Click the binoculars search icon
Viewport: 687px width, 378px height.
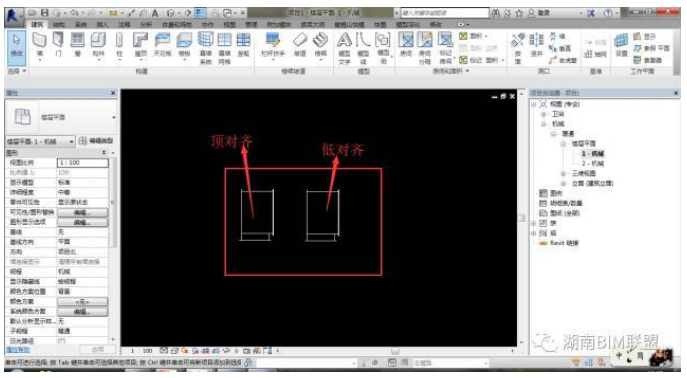point(496,13)
